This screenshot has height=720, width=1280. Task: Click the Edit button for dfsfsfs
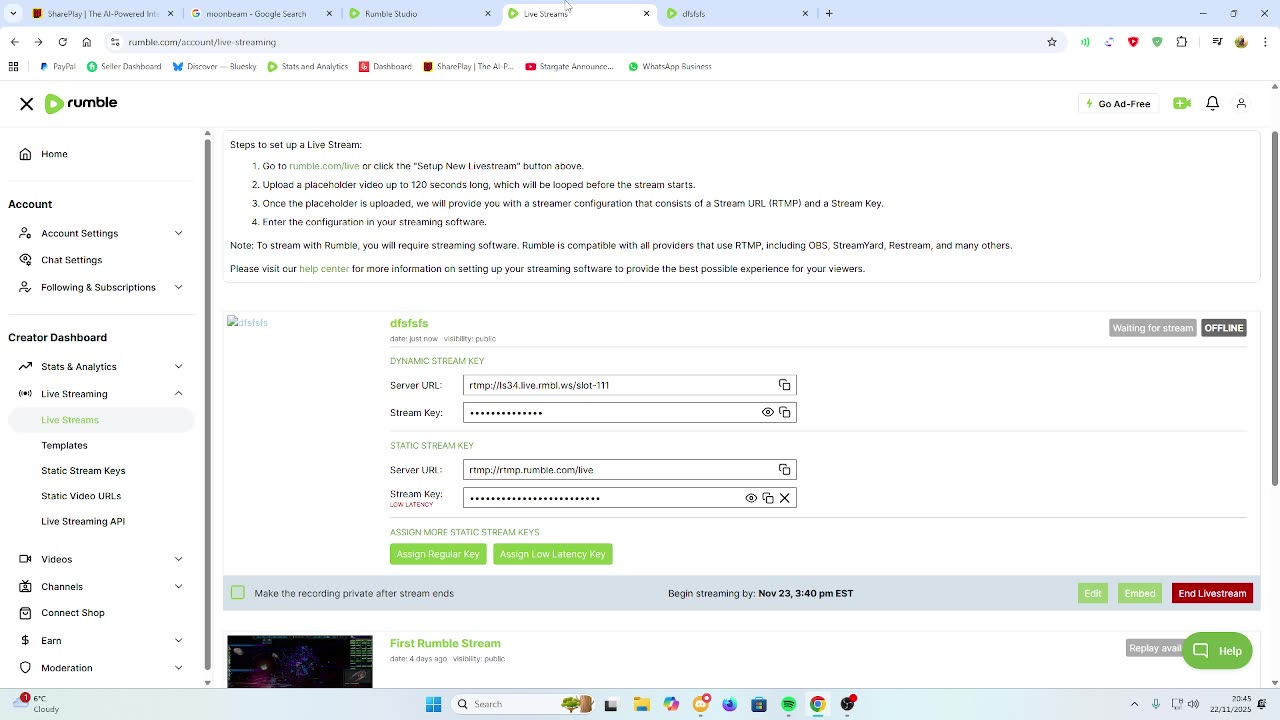click(1093, 593)
